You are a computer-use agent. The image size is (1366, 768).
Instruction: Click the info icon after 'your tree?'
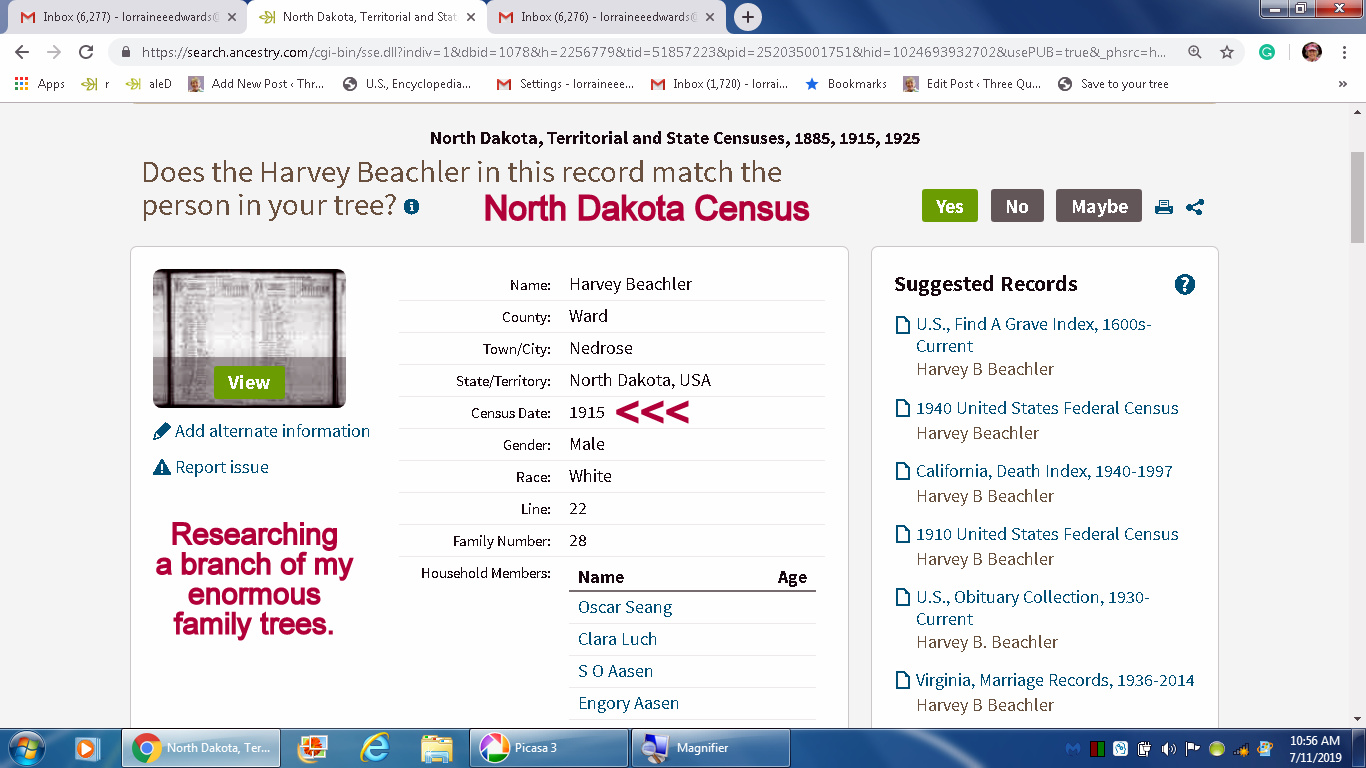(x=411, y=207)
